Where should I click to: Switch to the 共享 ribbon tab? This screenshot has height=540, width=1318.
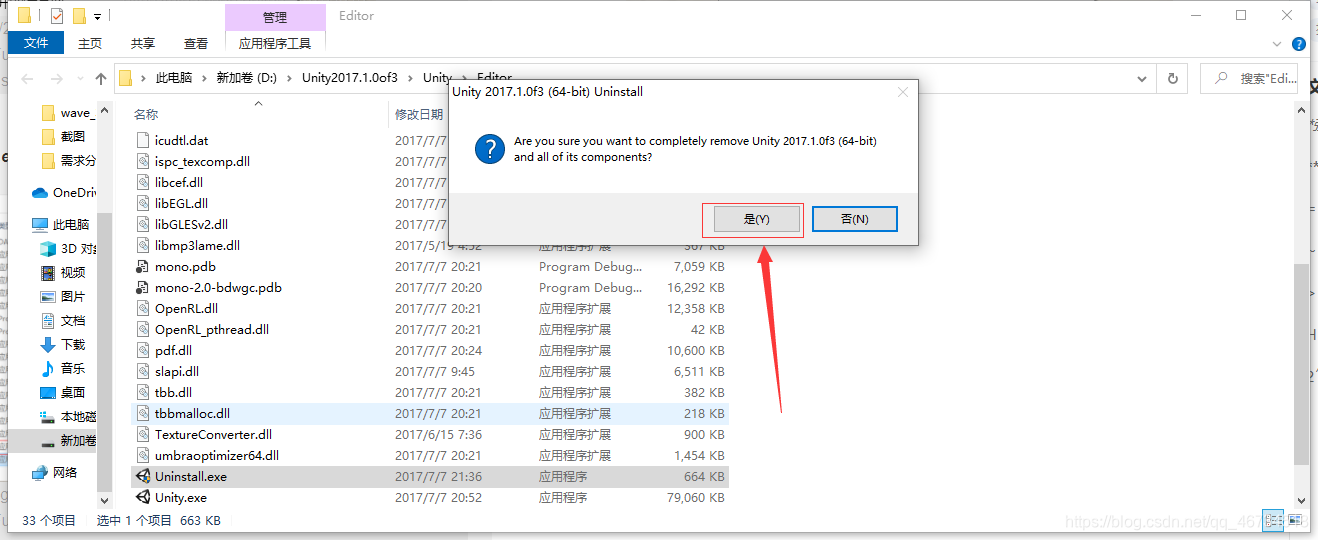143,43
